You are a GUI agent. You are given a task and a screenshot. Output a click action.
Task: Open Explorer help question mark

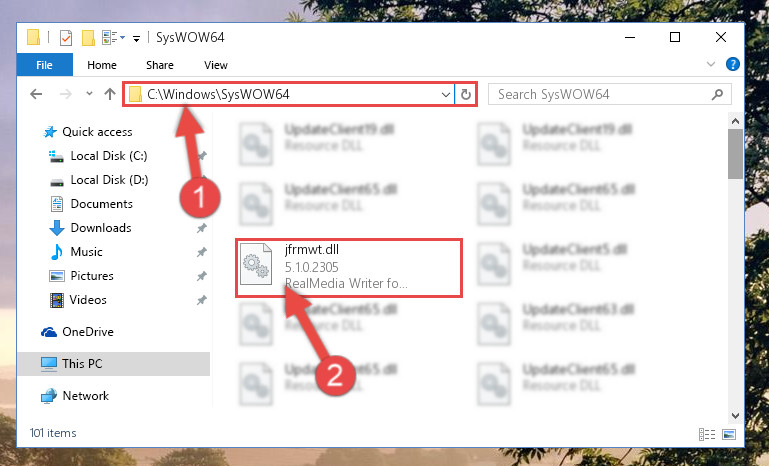733,64
